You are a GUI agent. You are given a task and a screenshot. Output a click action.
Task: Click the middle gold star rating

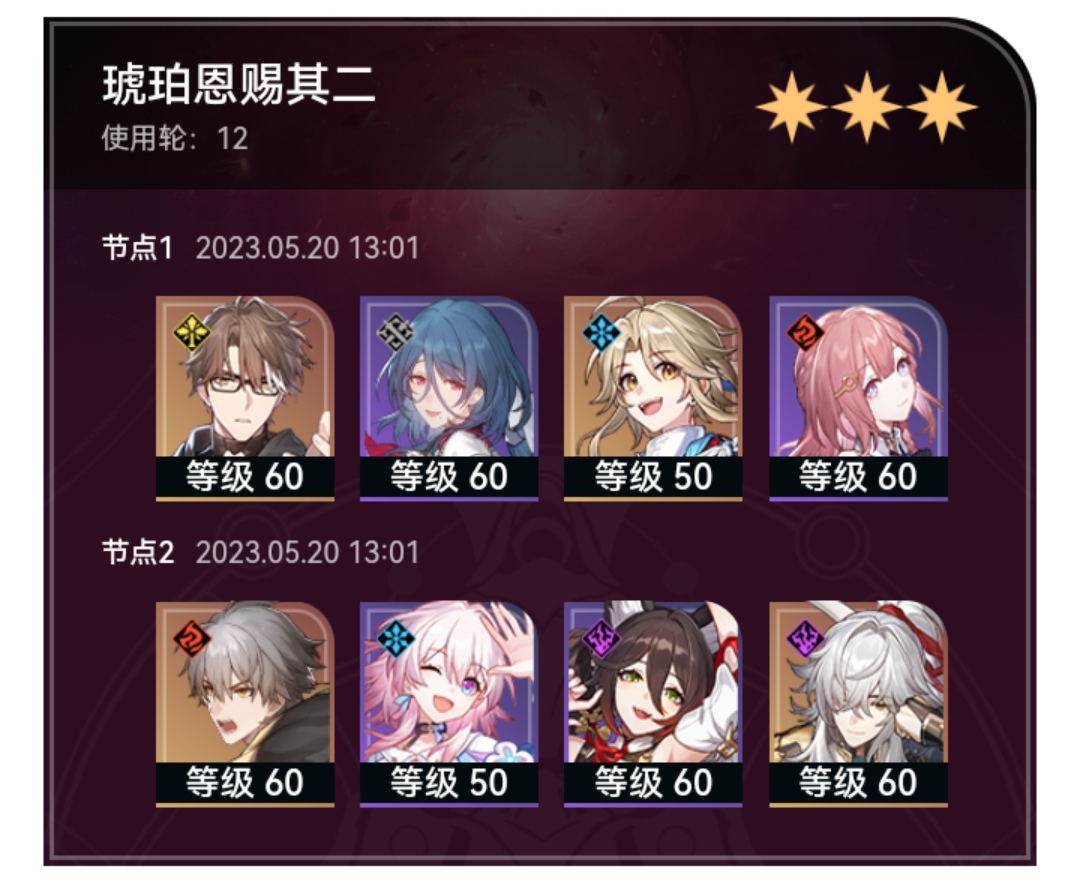866,107
